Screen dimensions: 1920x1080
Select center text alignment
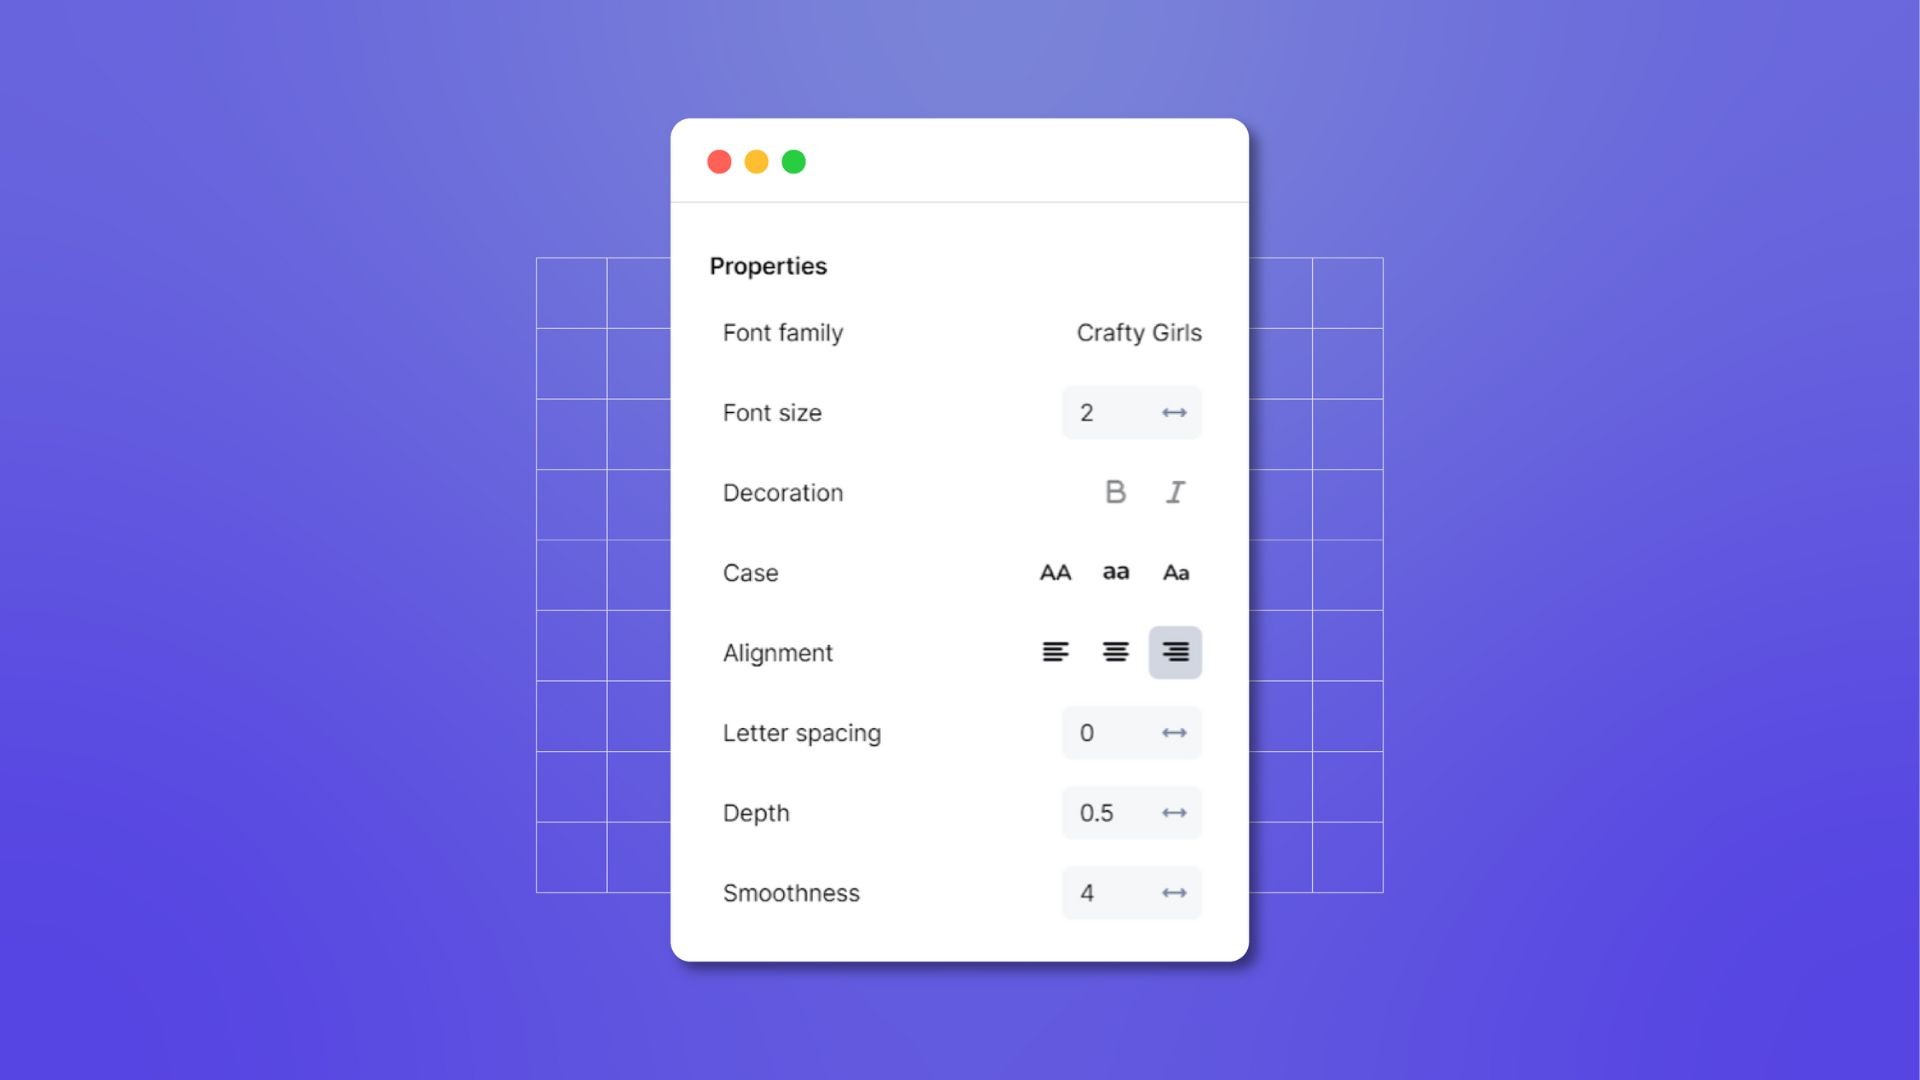click(x=1114, y=651)
